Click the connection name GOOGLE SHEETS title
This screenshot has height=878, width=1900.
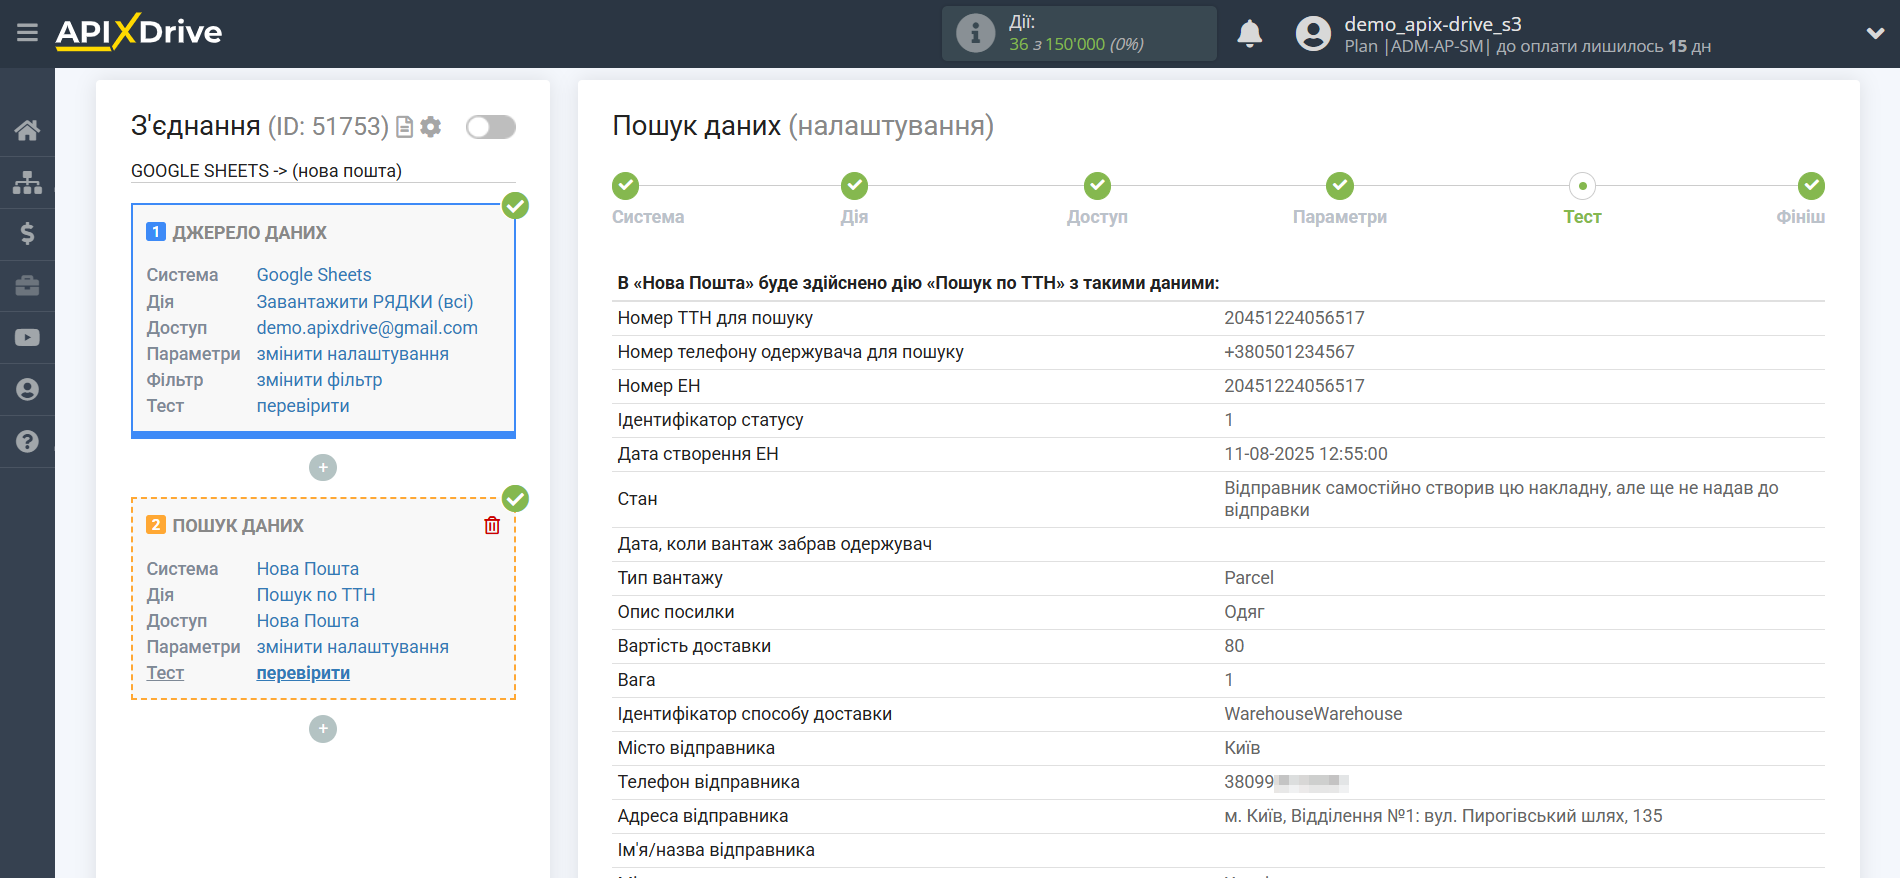tap(267, 171)
